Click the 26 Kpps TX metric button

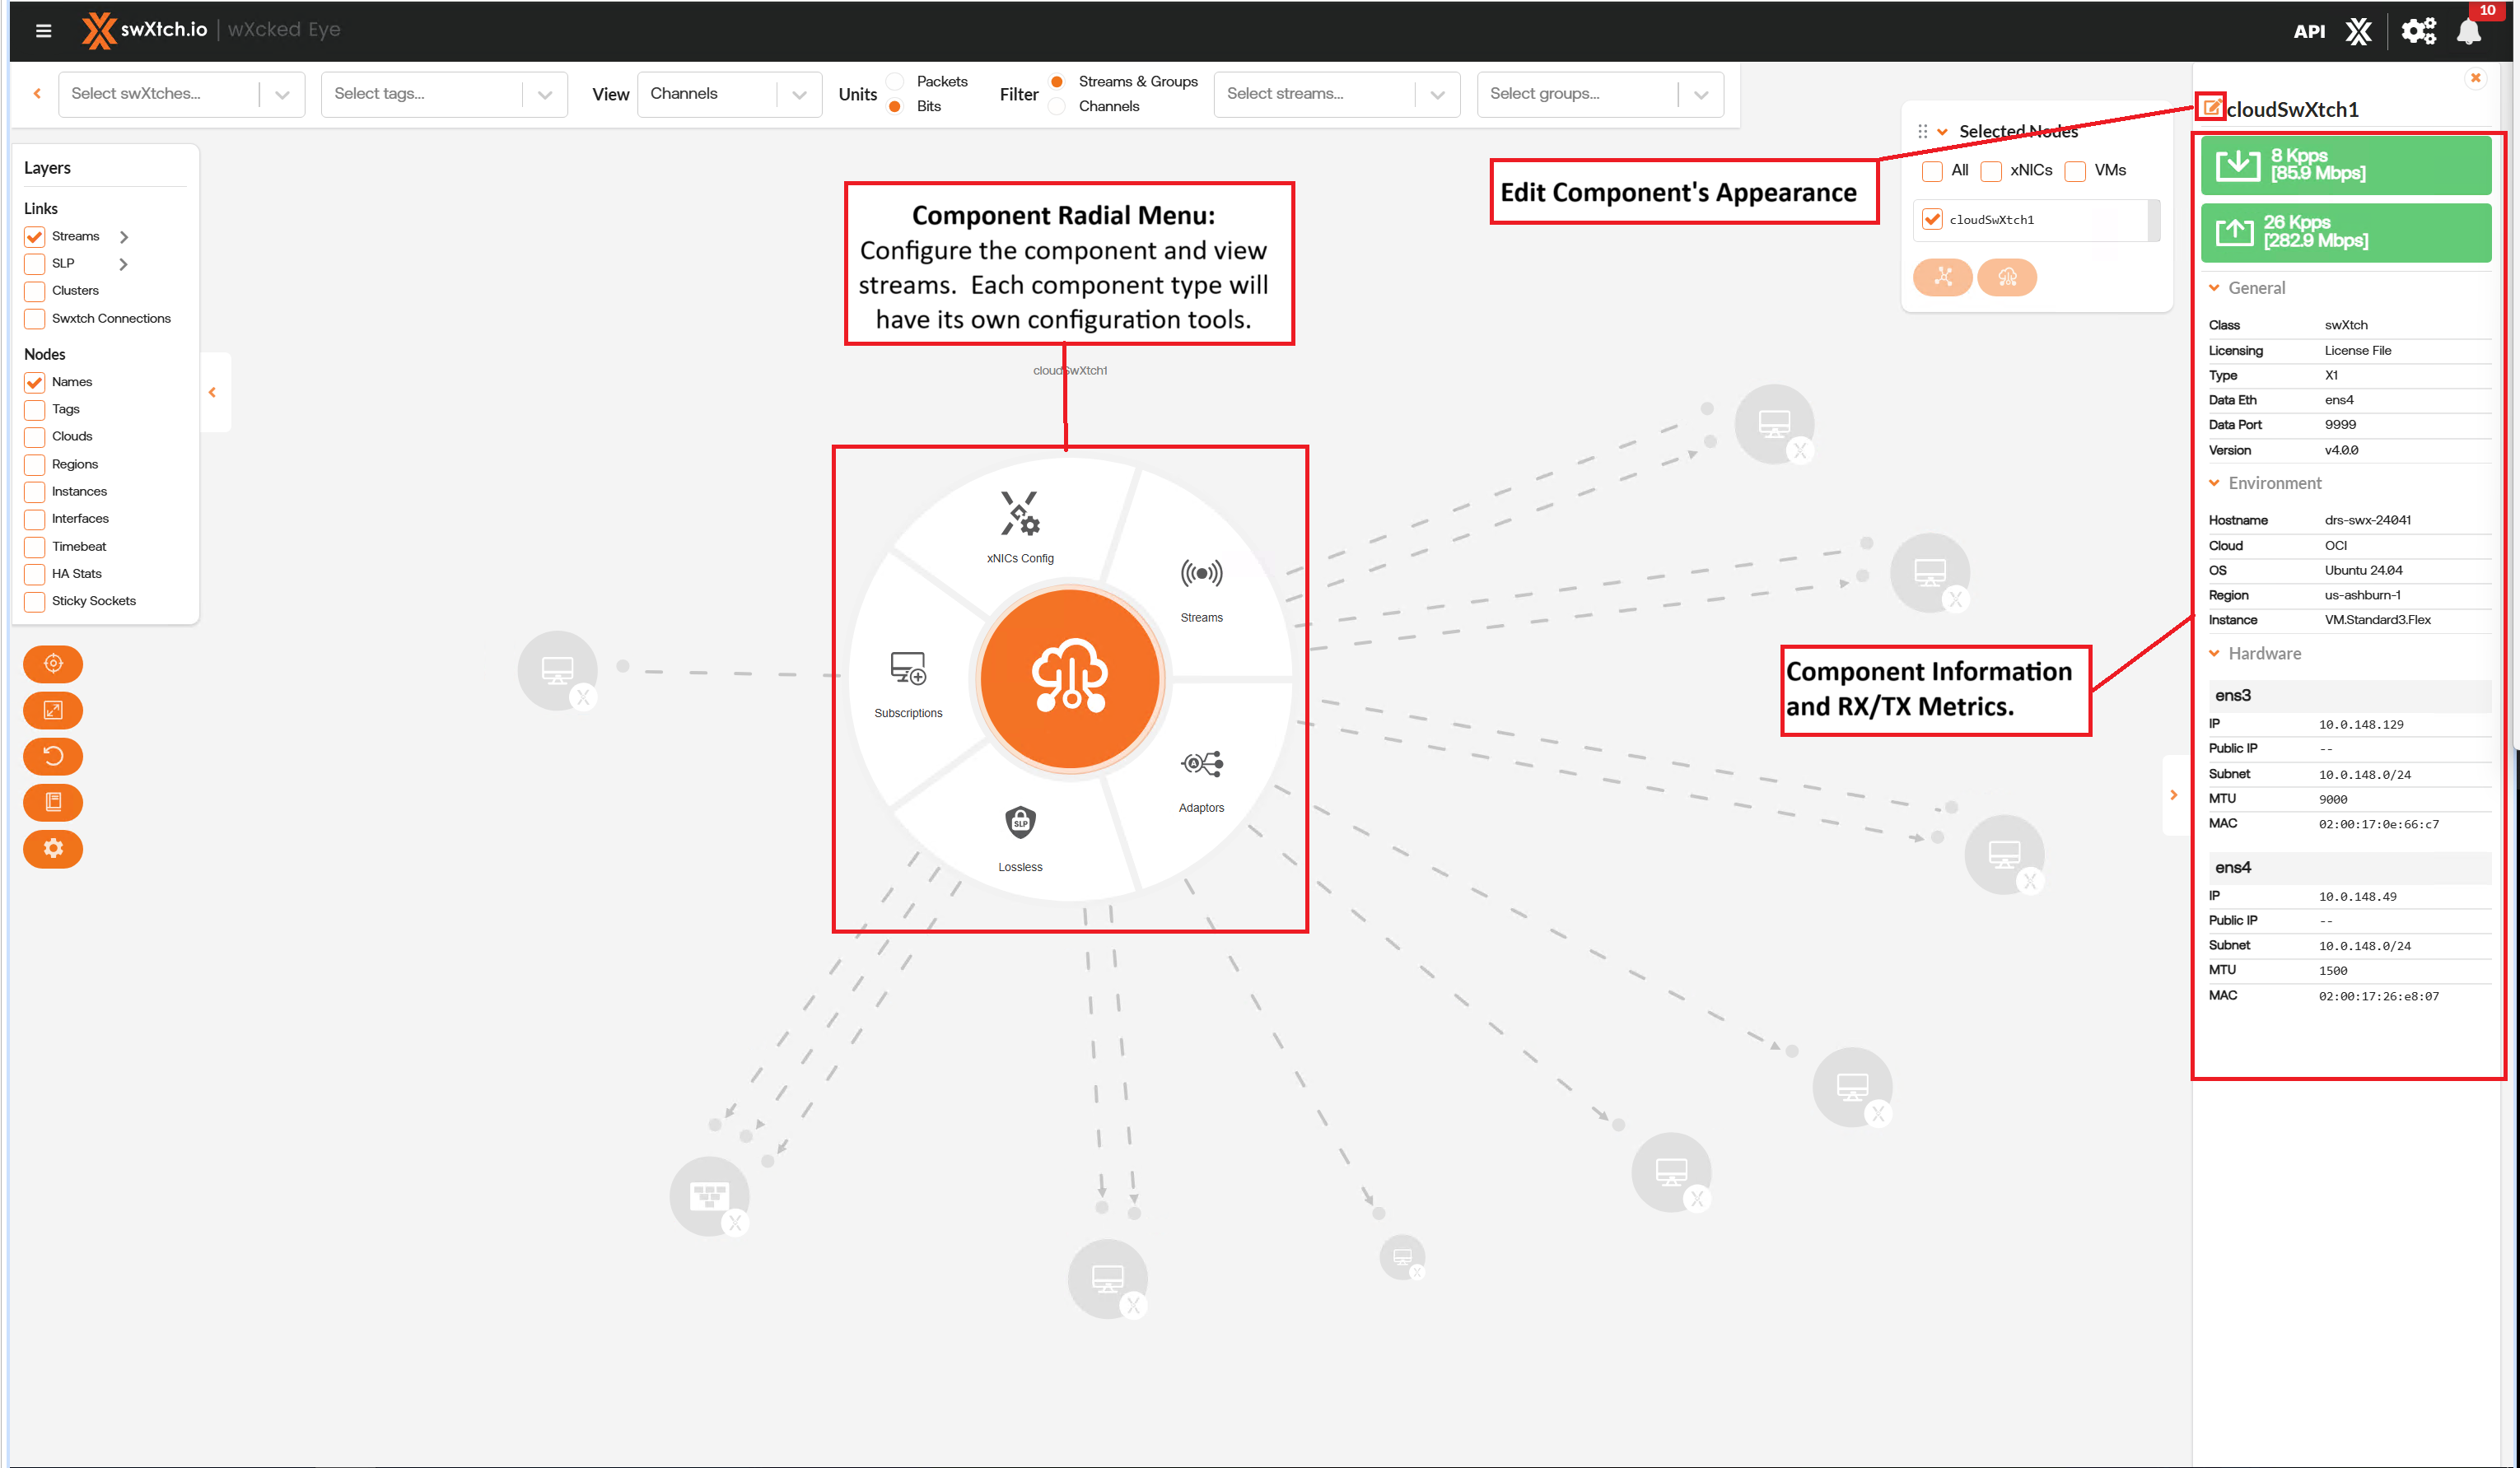[x=2345, y=232]
